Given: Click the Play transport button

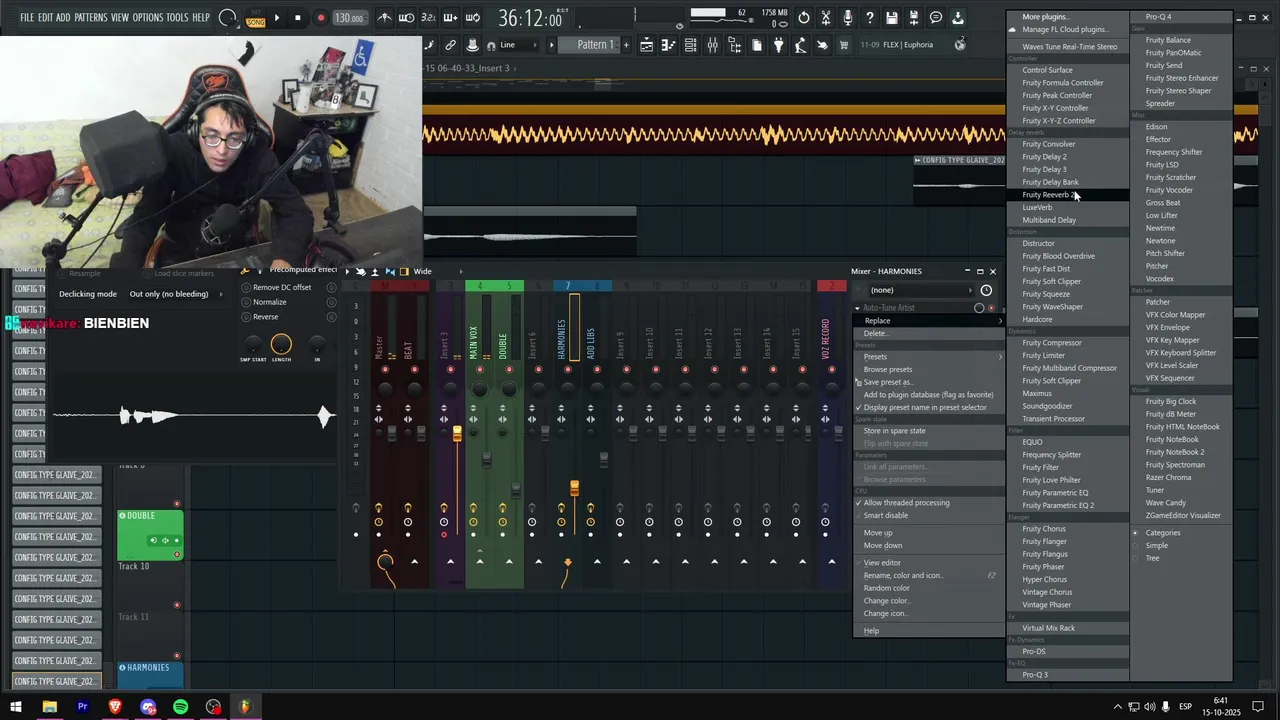Looking at the screenshot, I should pyautogui.click(x=276, y=18).
